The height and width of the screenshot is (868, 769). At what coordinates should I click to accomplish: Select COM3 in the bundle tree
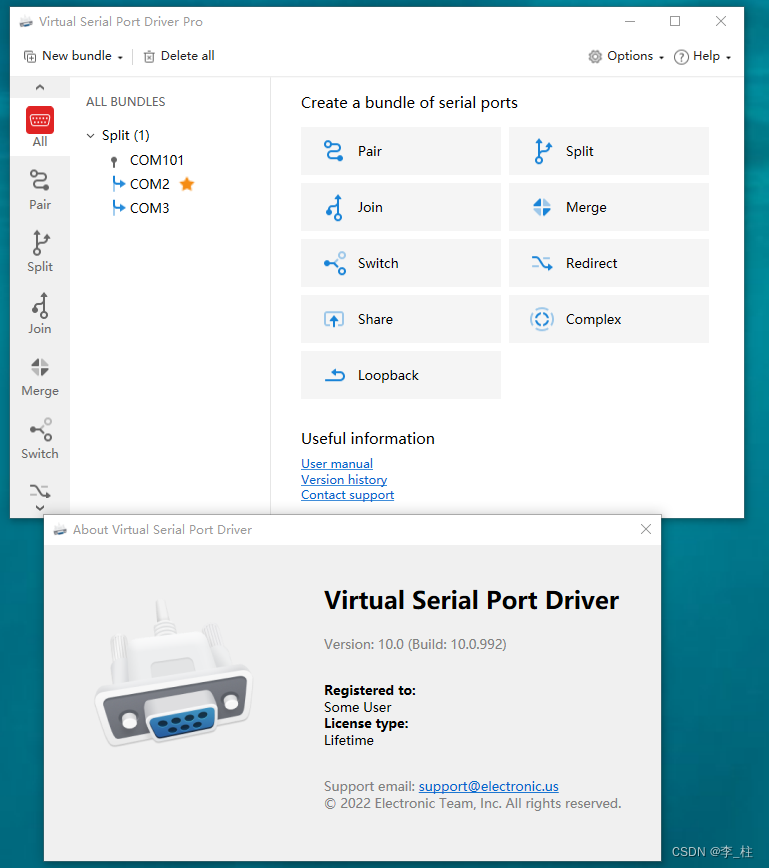(149, 208)
